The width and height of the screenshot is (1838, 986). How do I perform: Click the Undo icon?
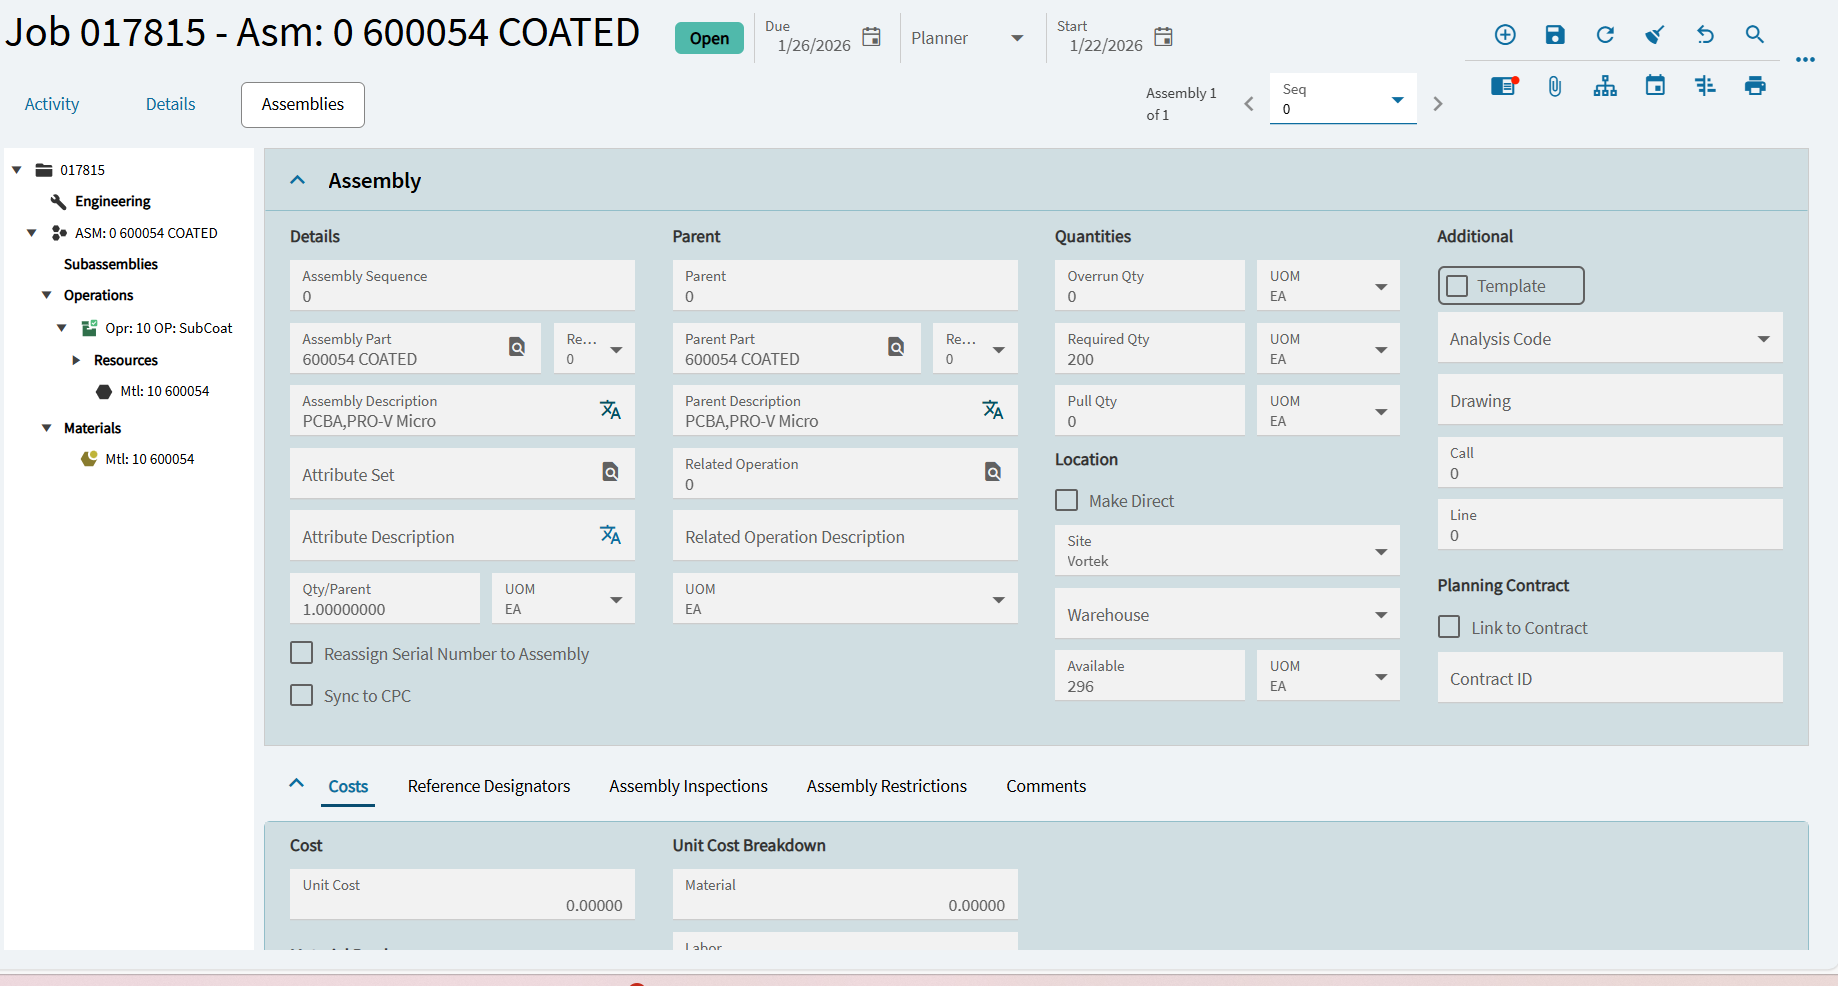click(1705, 35)
